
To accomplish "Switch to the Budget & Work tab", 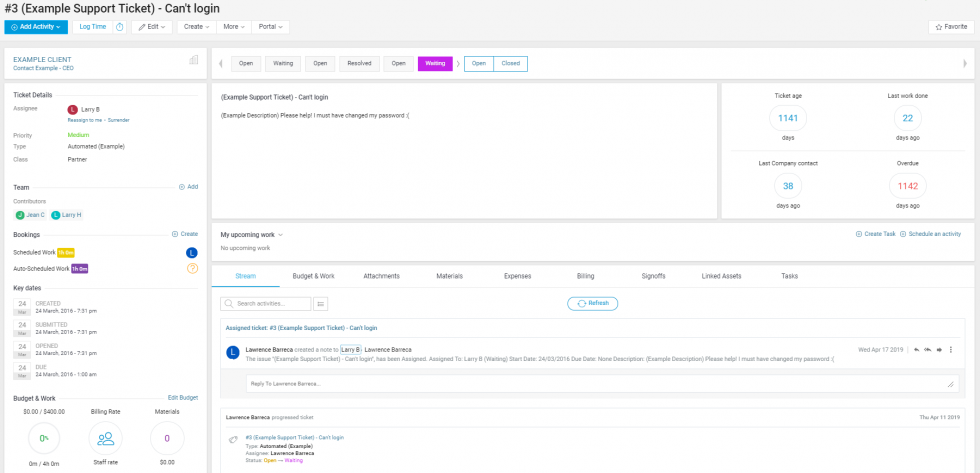I will coord(314,276).
